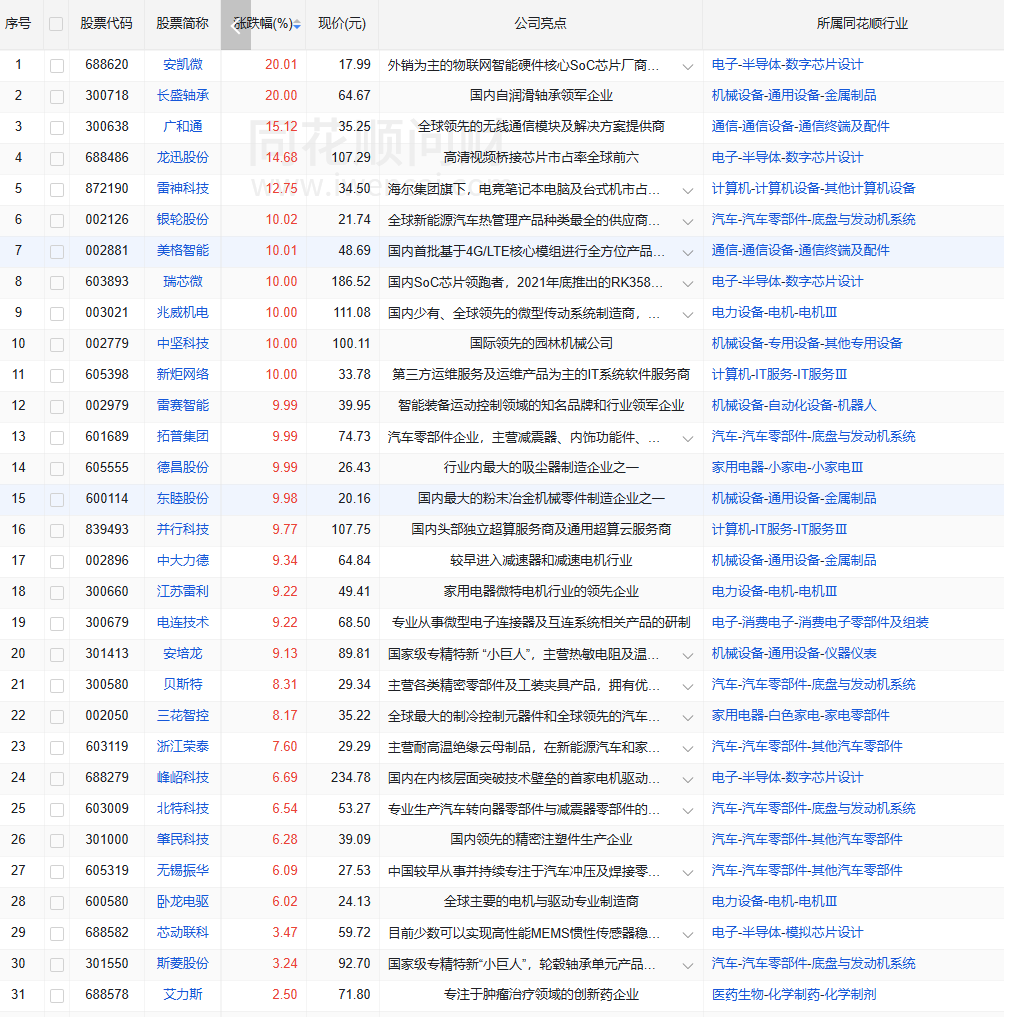This screenshot has width=1013, height=1017.
Task: Click the 股票简称 column header
Action: tap(183, 24)
